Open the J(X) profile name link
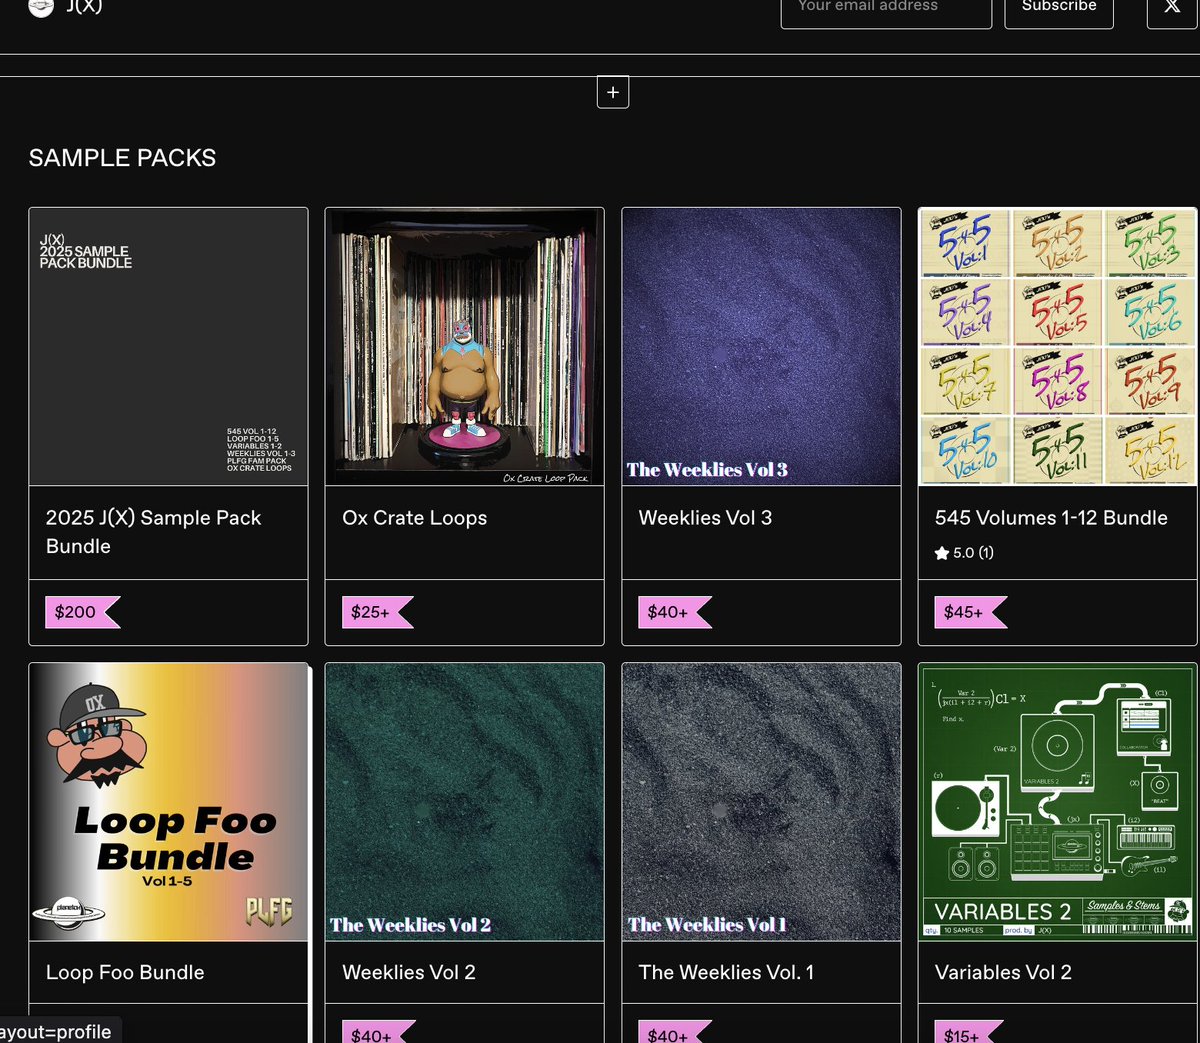 tap(84, 7)
